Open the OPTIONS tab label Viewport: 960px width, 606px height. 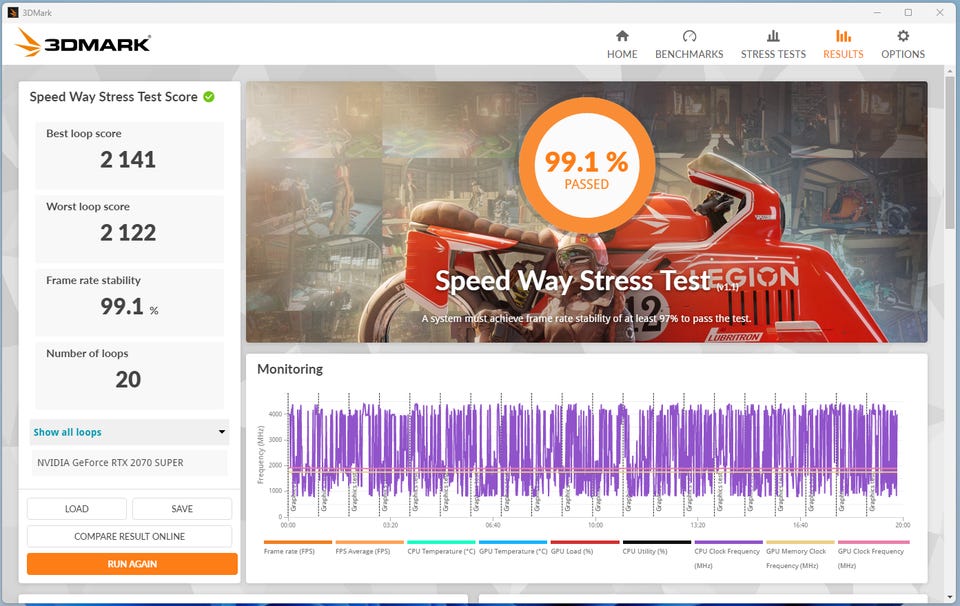coord(903,54)
